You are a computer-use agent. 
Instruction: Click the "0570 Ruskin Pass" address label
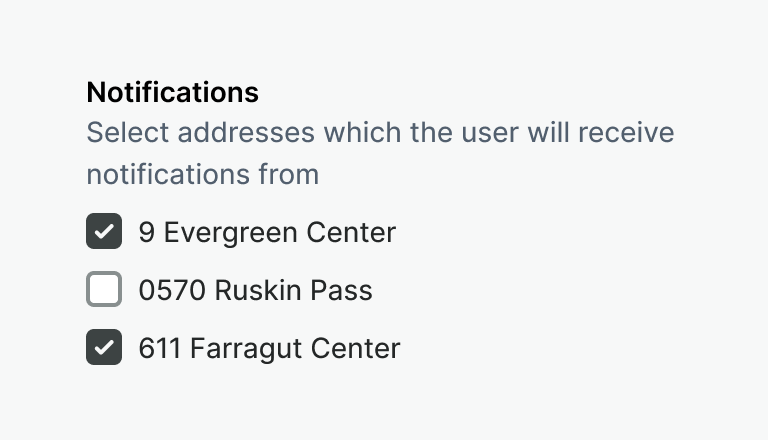[255, 291]
